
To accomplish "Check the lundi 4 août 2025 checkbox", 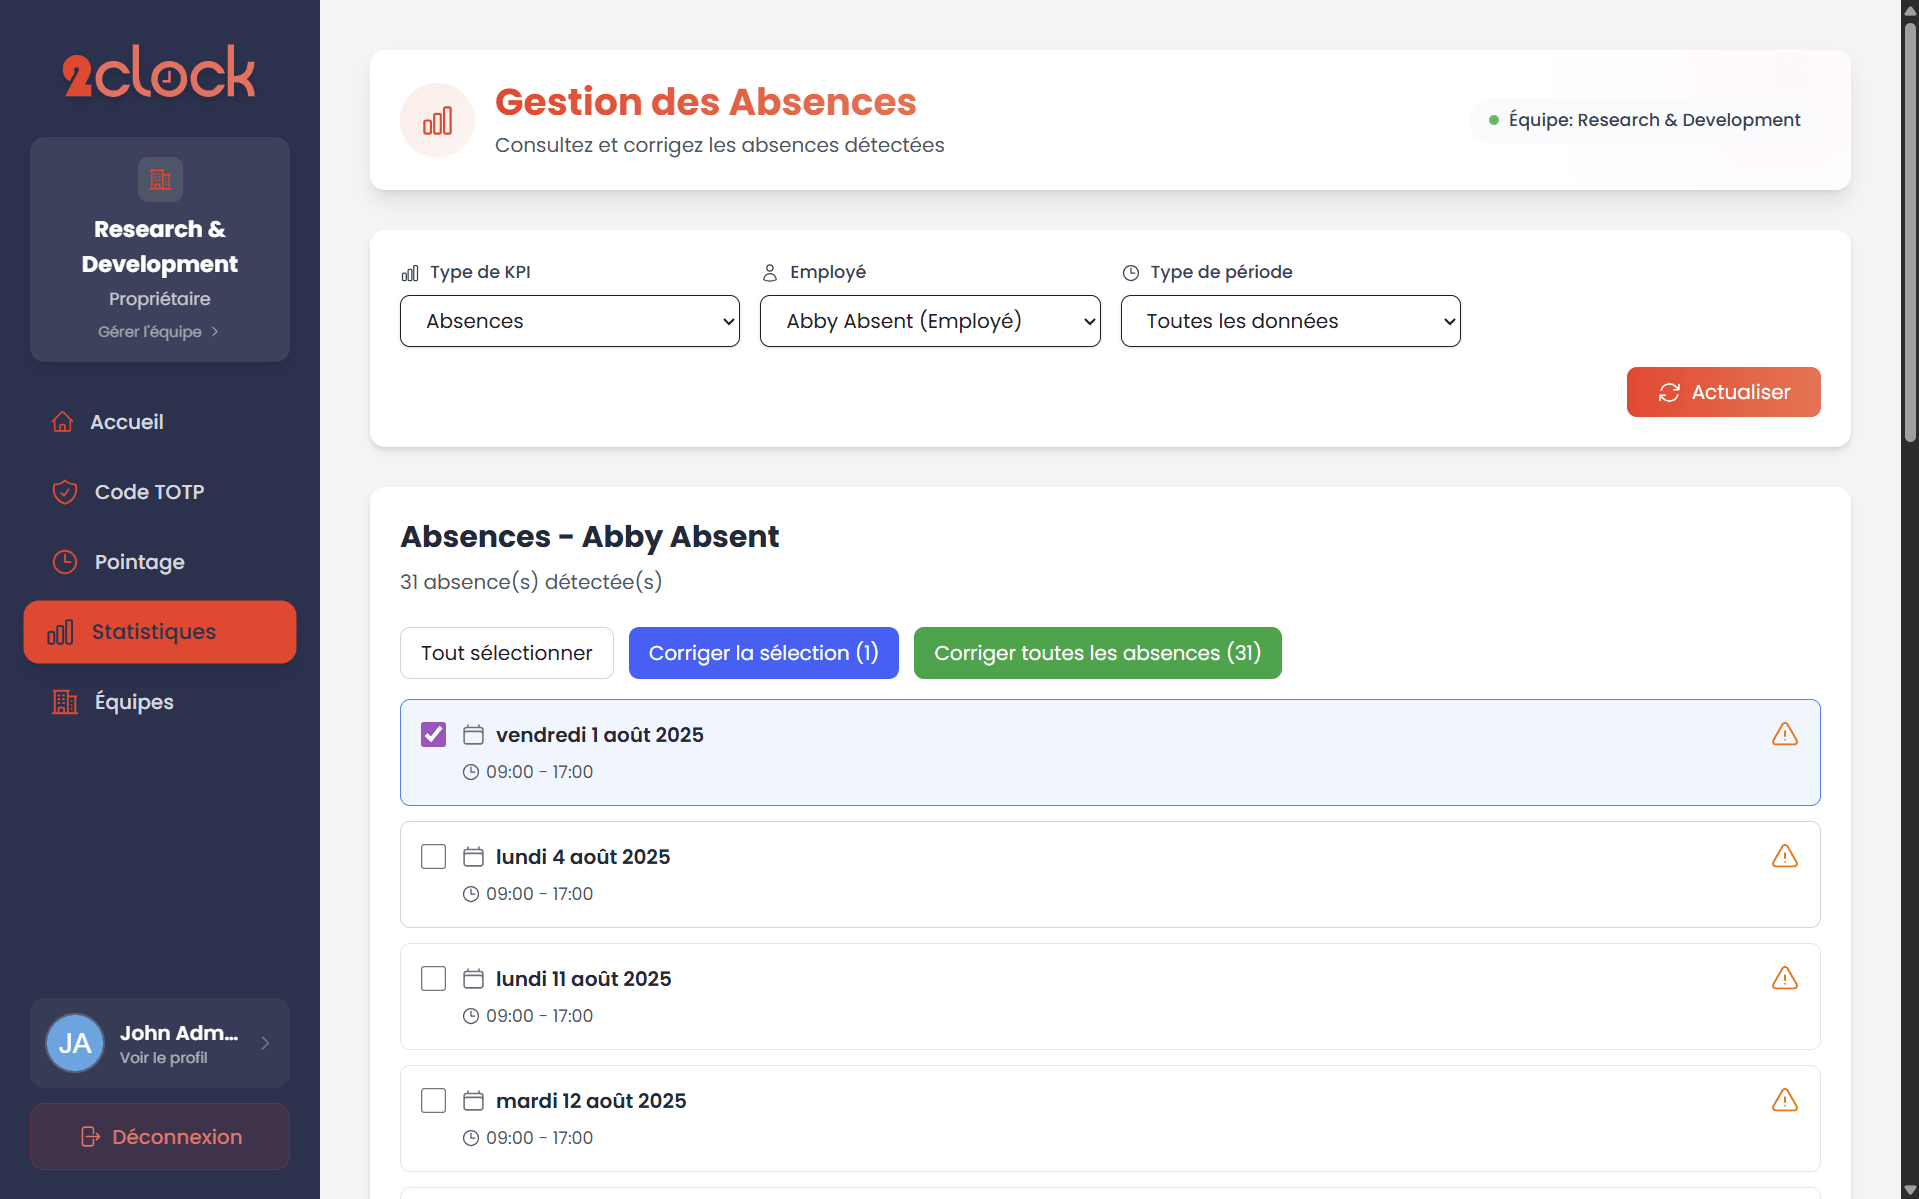I will click(x=433, y=857).
